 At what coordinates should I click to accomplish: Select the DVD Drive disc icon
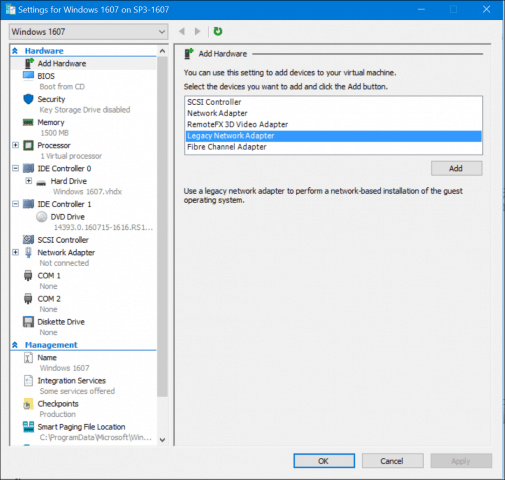42,217
